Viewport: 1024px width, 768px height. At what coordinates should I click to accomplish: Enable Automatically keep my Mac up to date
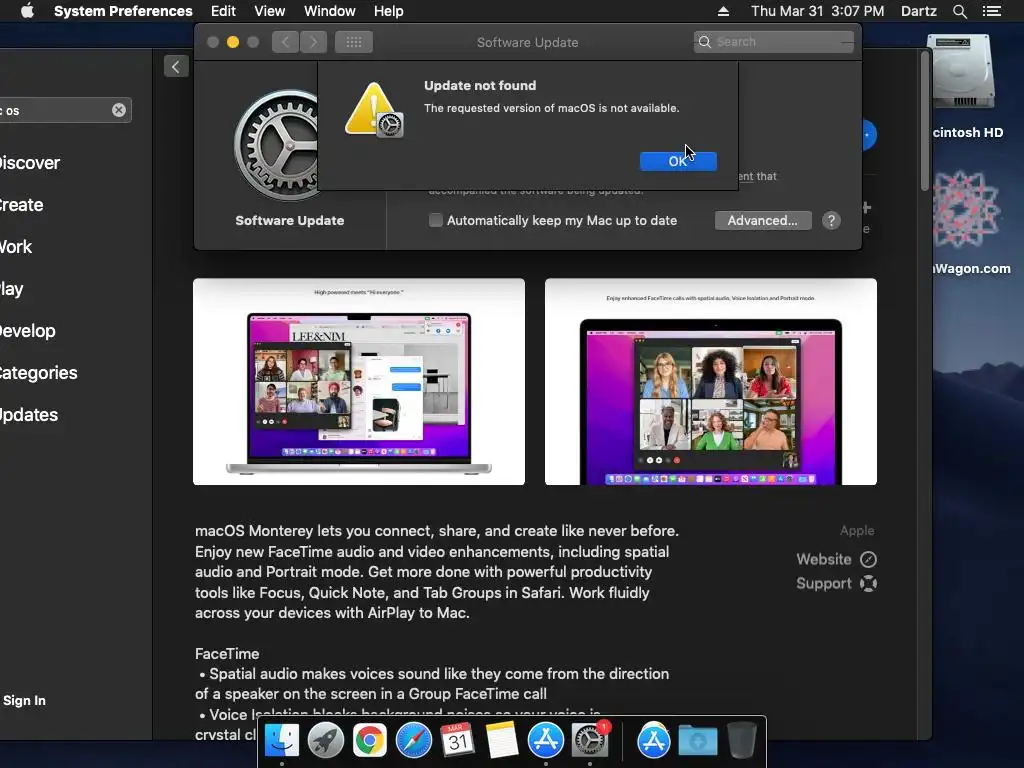click(x=436, y=221)
